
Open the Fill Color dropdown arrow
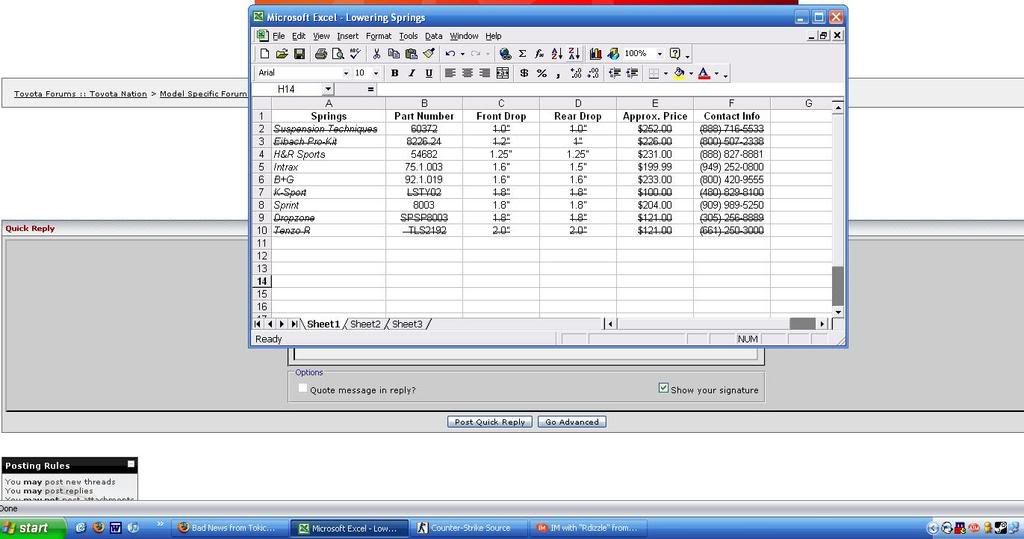(691, 73)
